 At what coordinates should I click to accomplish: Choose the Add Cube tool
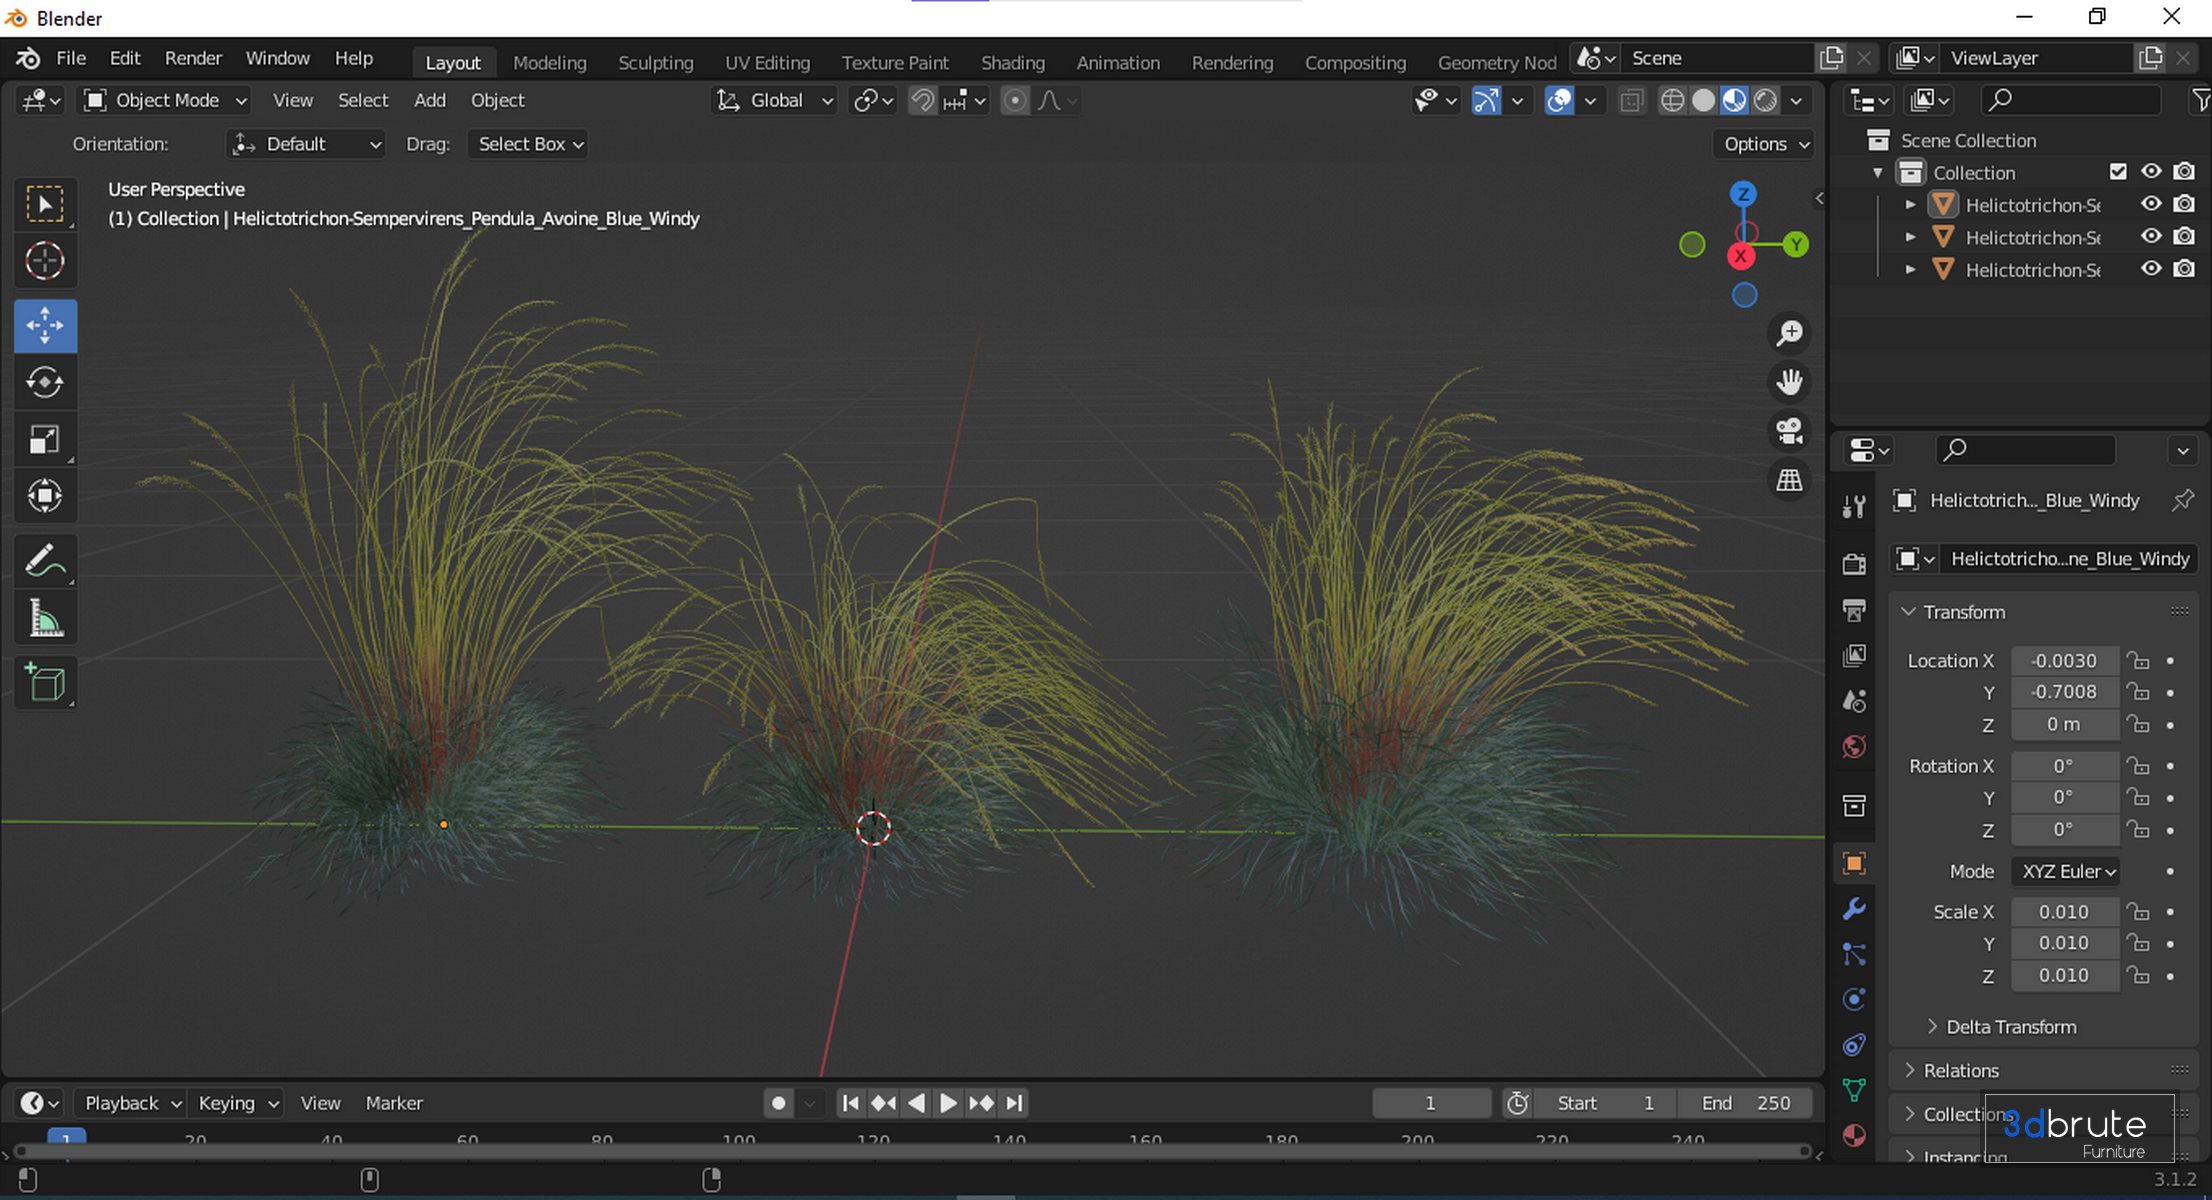[45, 683]
